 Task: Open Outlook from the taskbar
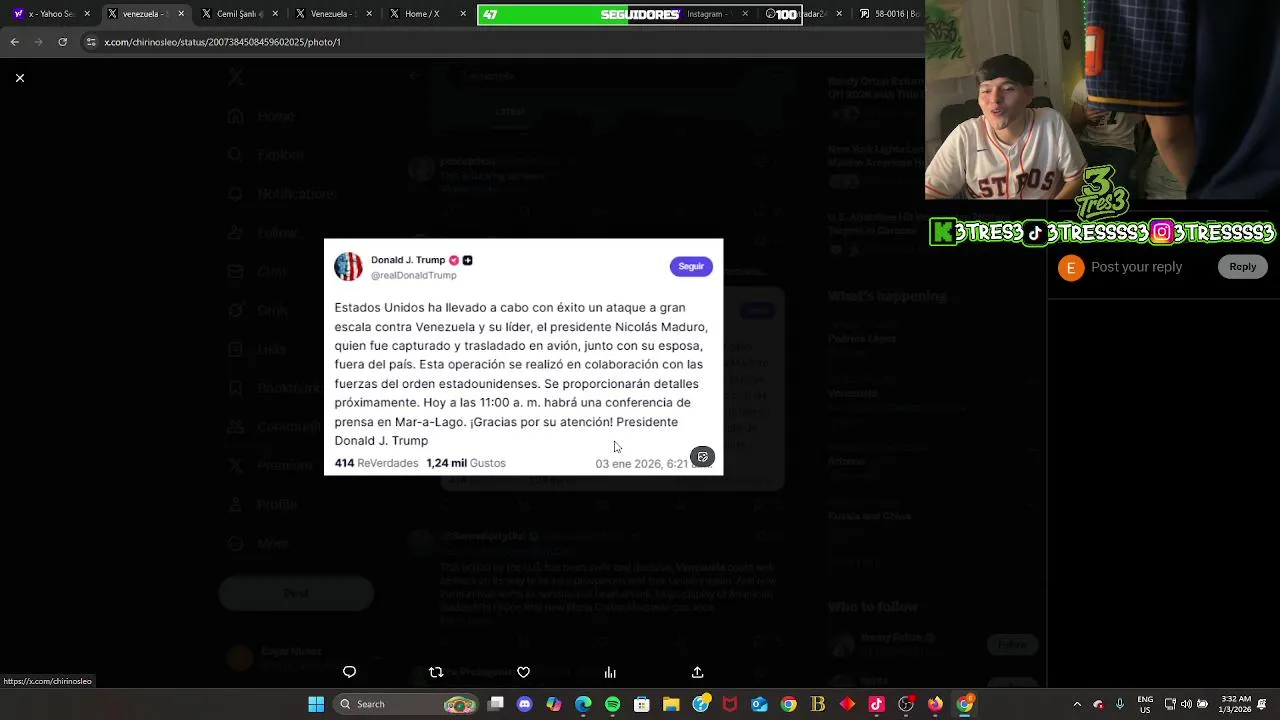pos(759,704)
